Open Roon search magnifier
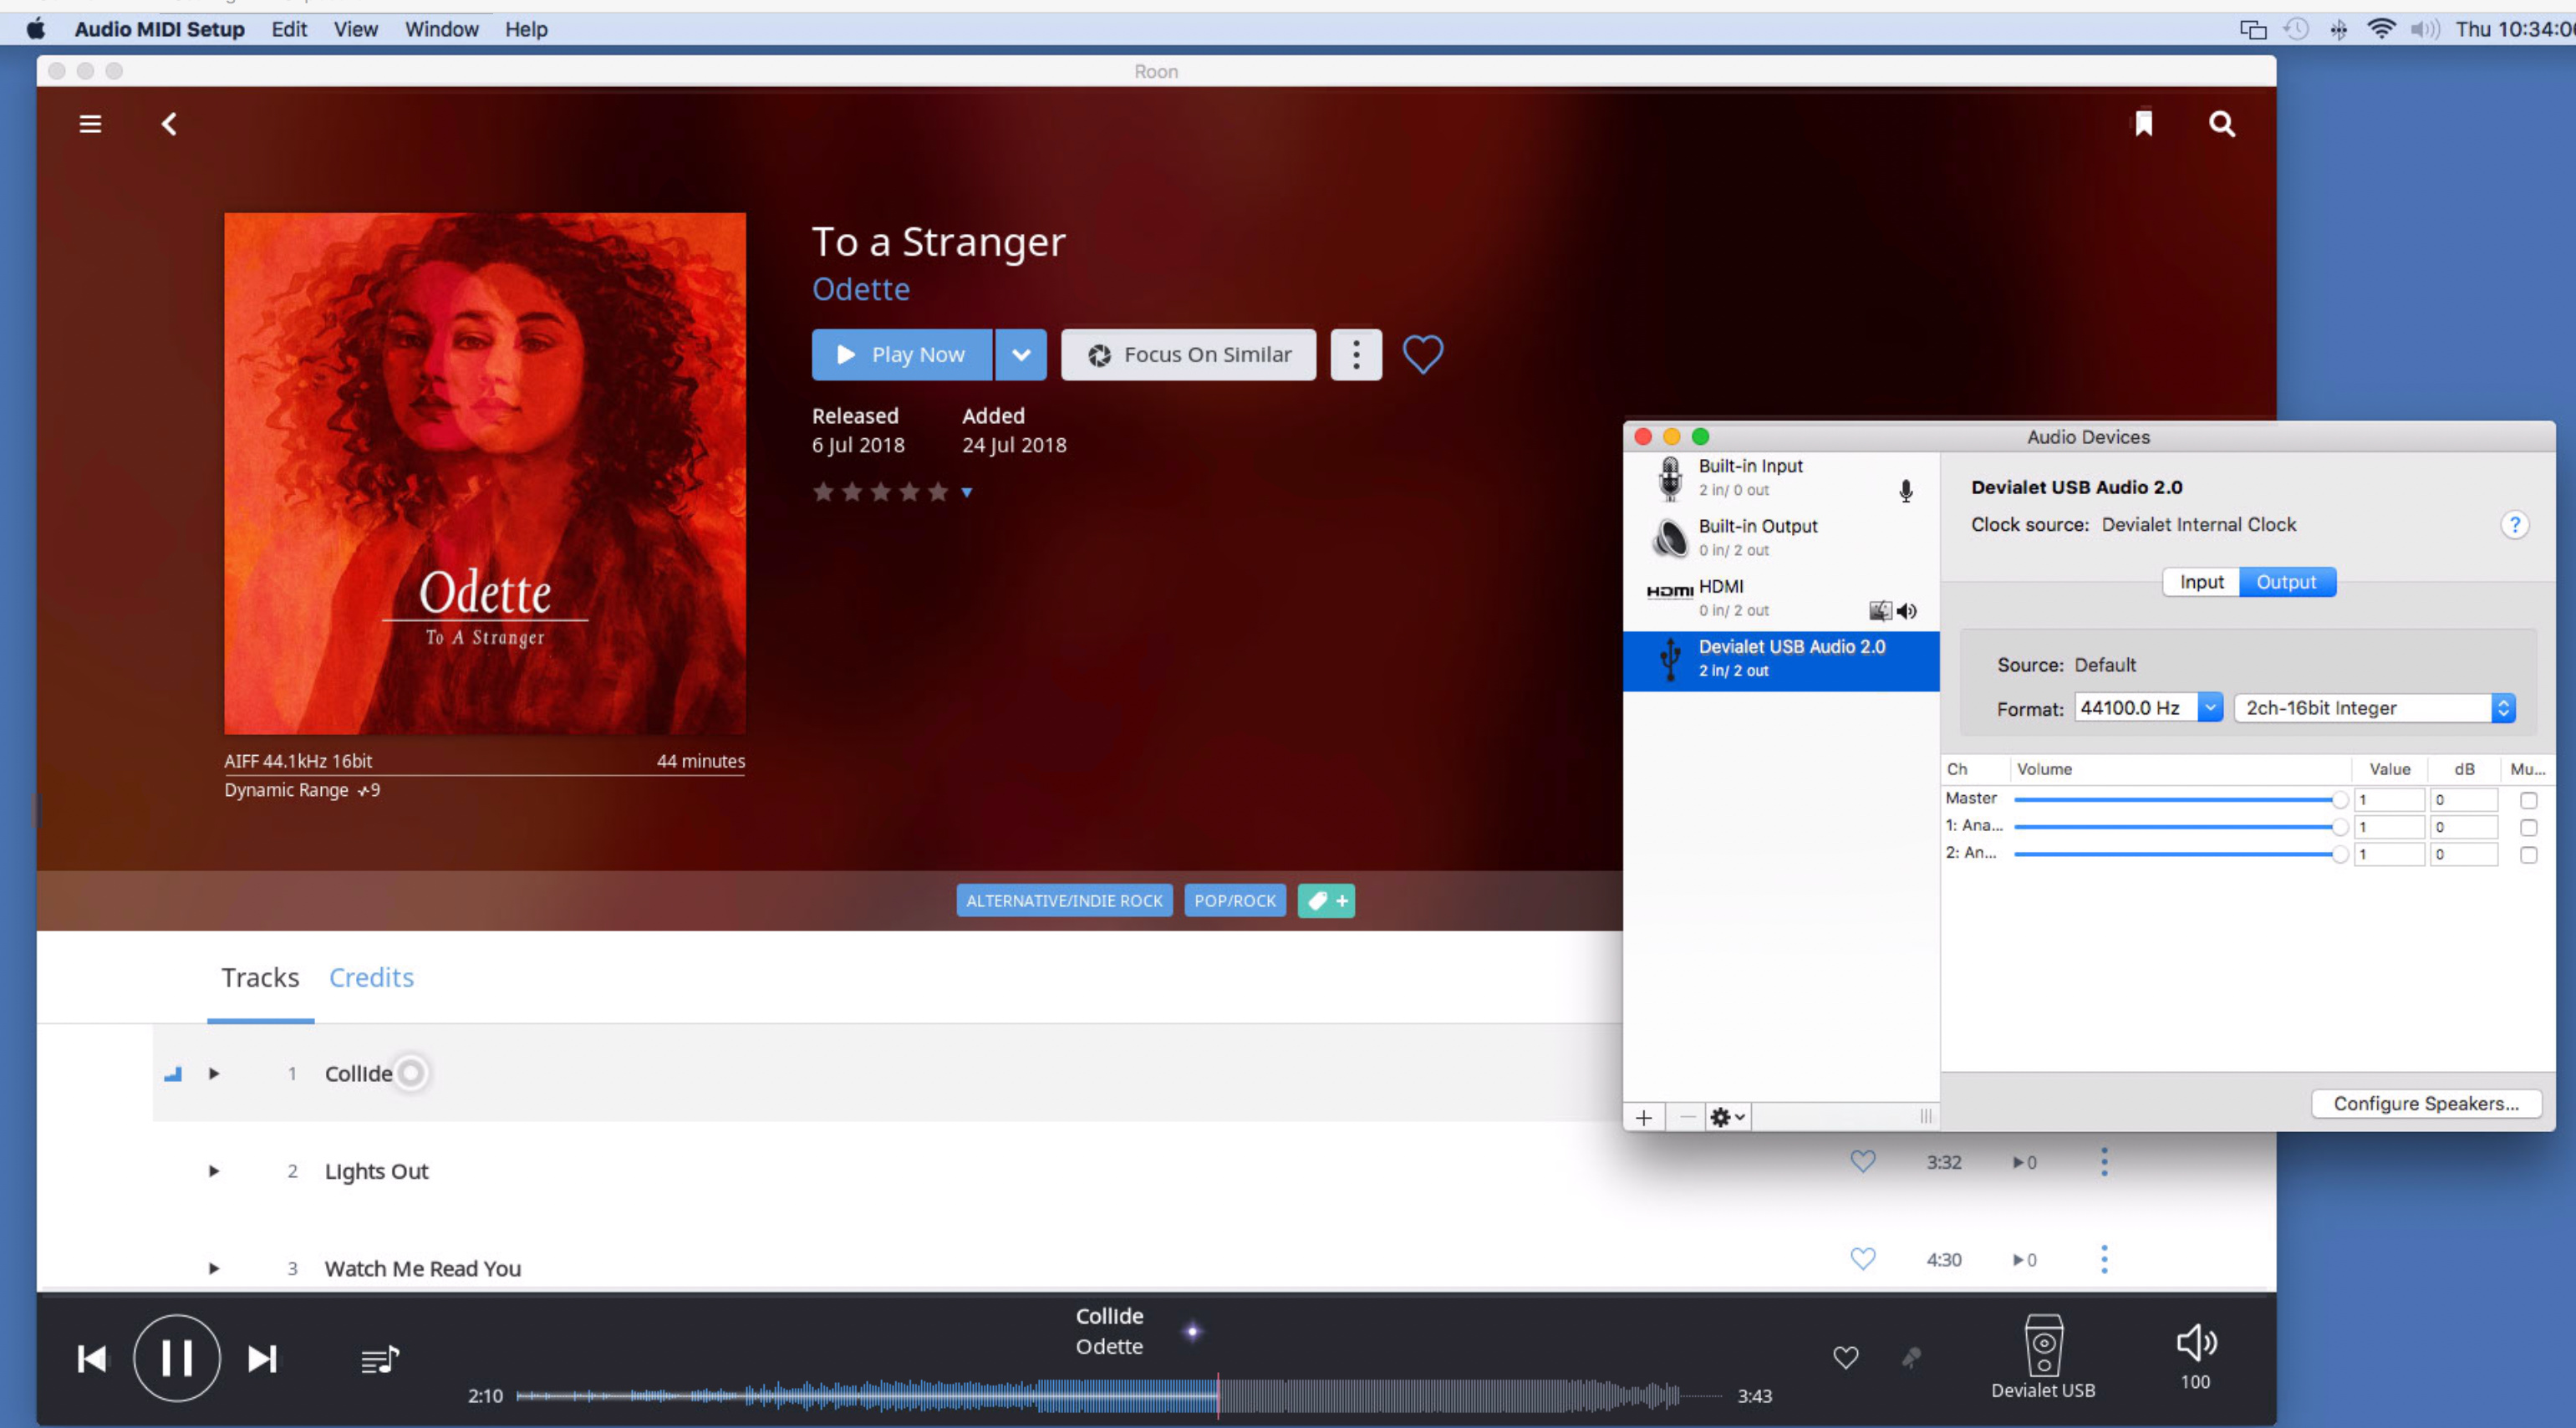The image size is (2576, 1428). click(x=2221, y=123)
